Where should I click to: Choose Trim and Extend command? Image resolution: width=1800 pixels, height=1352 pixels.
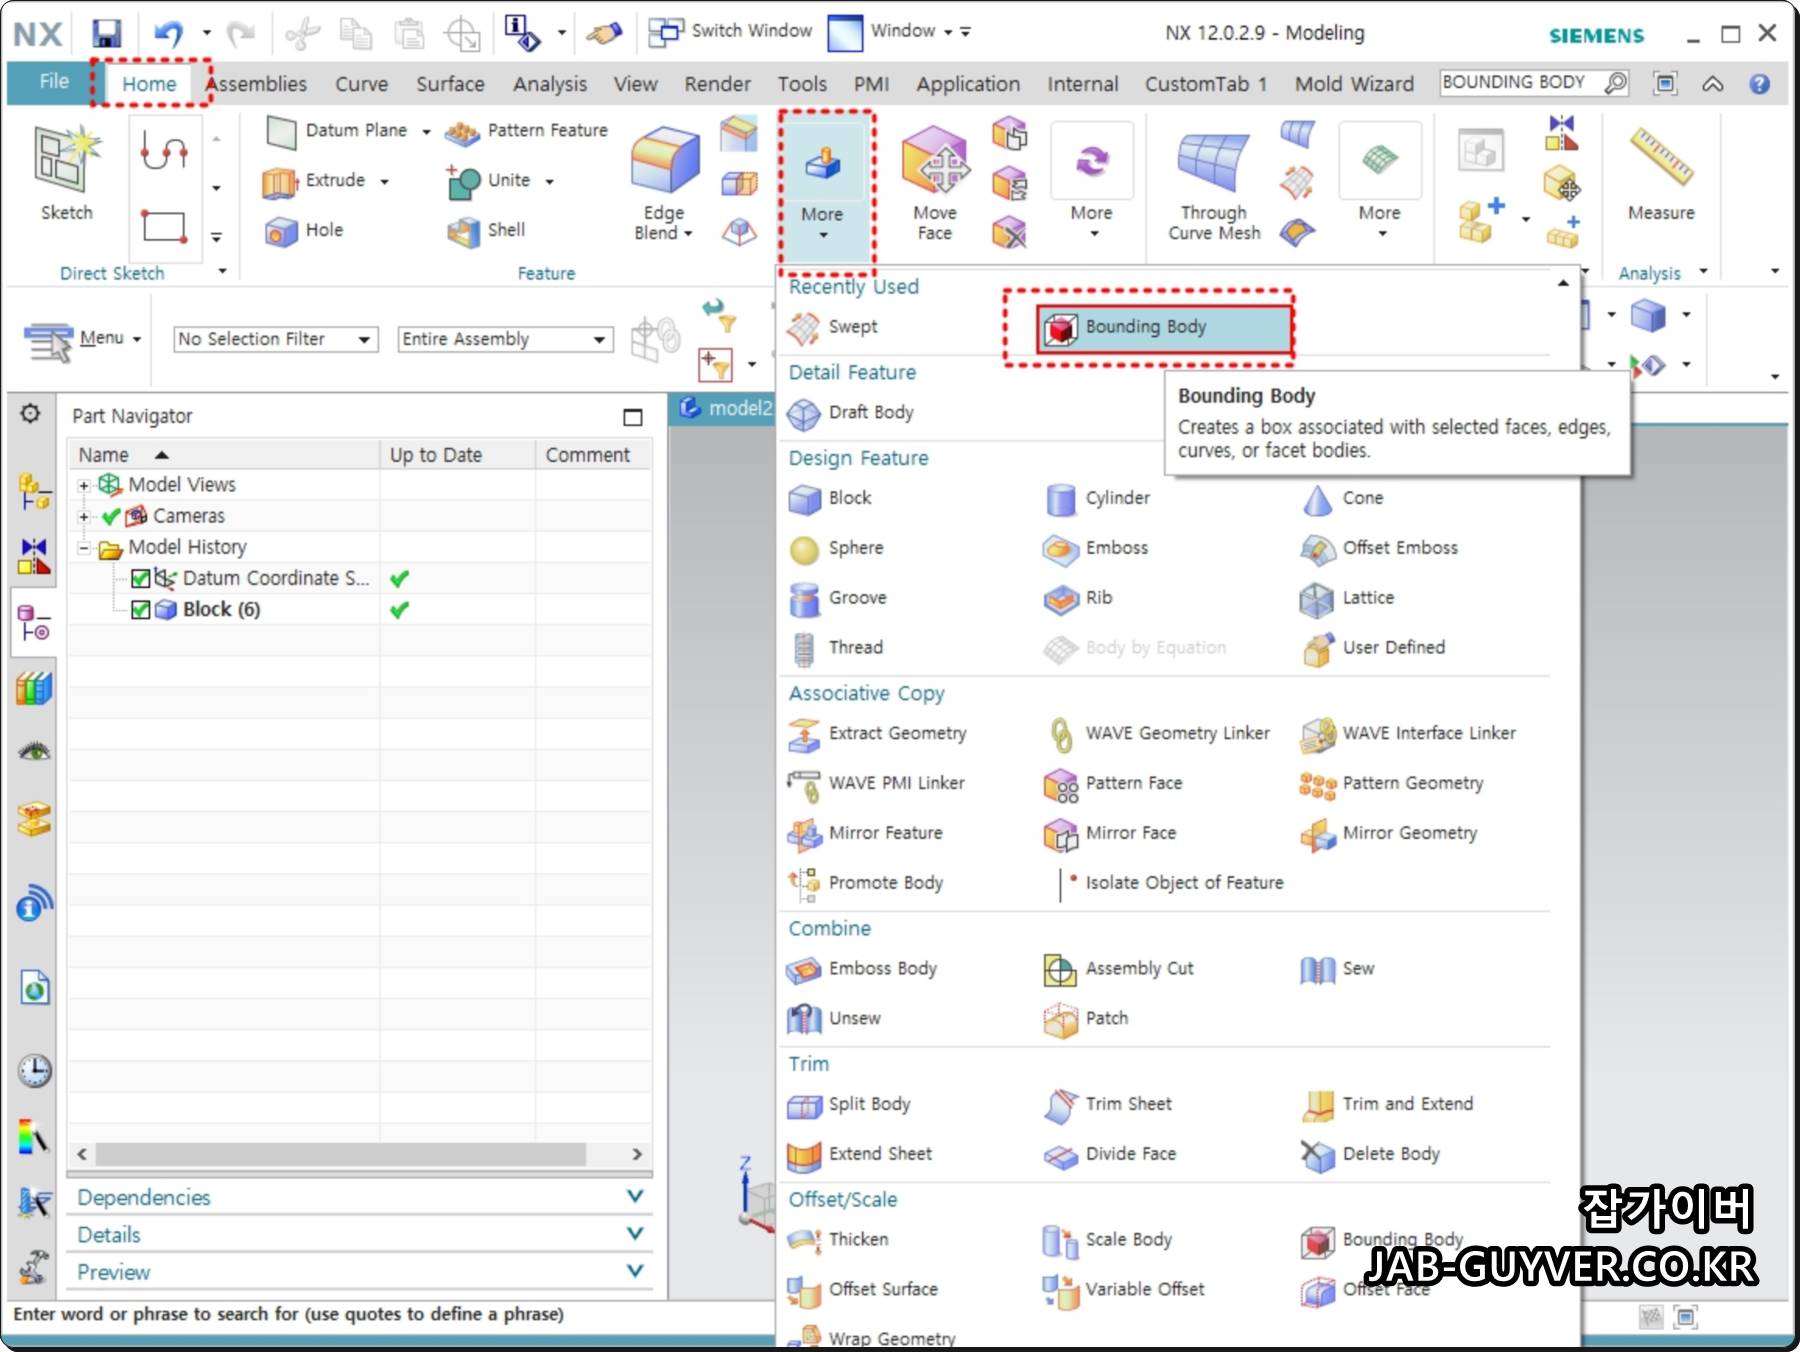1387,1104
